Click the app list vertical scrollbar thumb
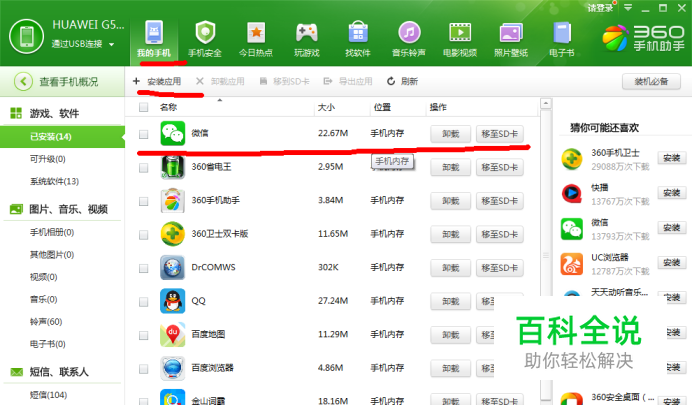 [546, 255]
